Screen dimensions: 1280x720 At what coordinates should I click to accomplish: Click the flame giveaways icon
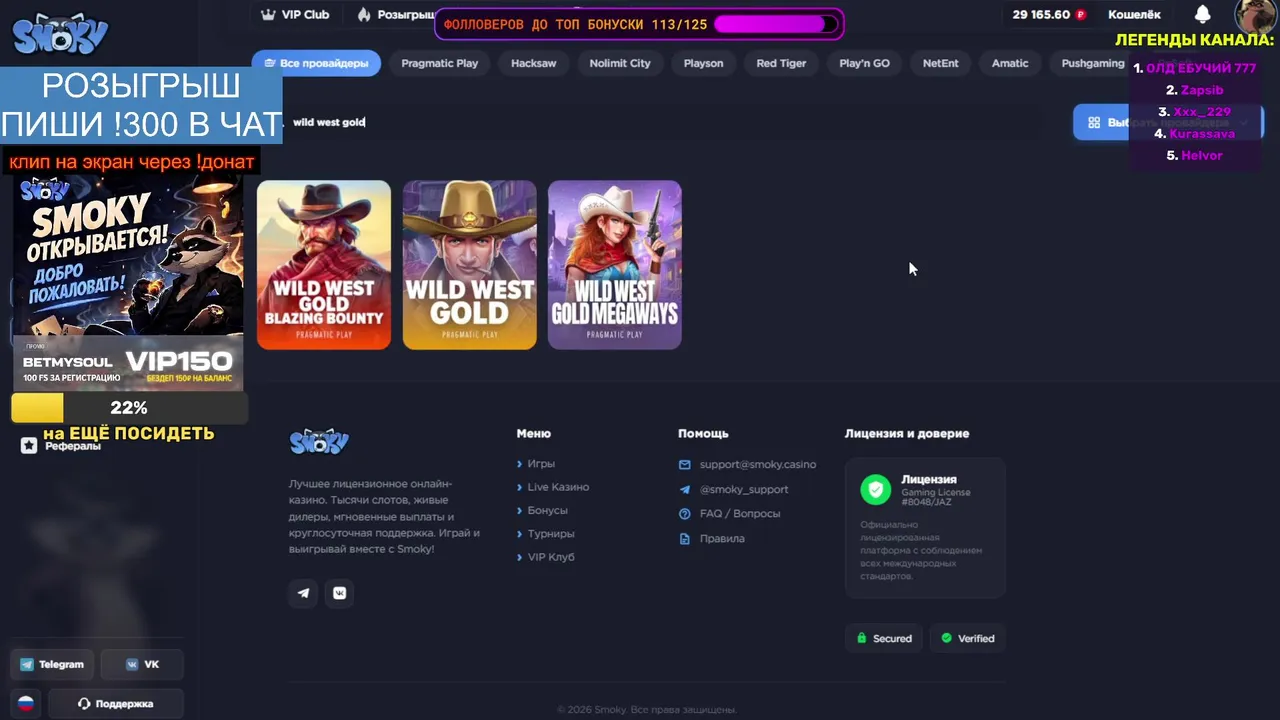point(364,15)
